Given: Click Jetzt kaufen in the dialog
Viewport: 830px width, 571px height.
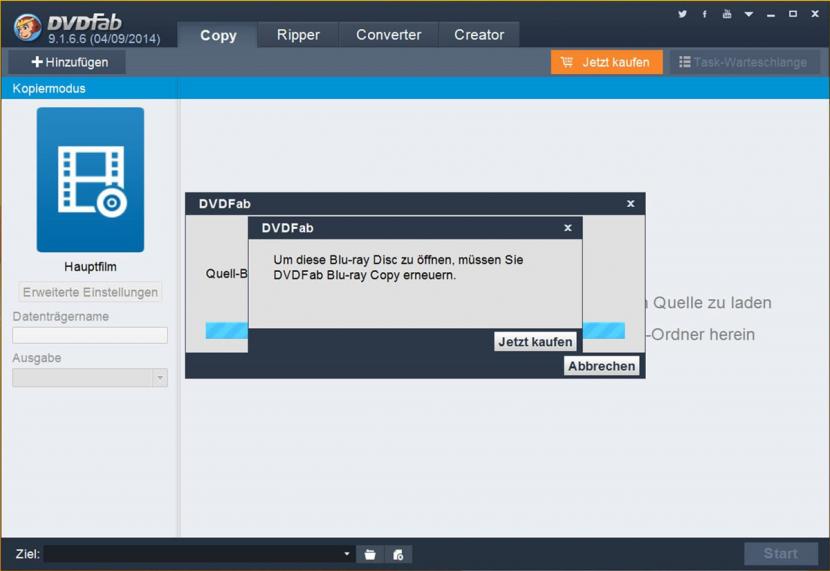Looking at the screenshot, I should [x=535, y=342].
